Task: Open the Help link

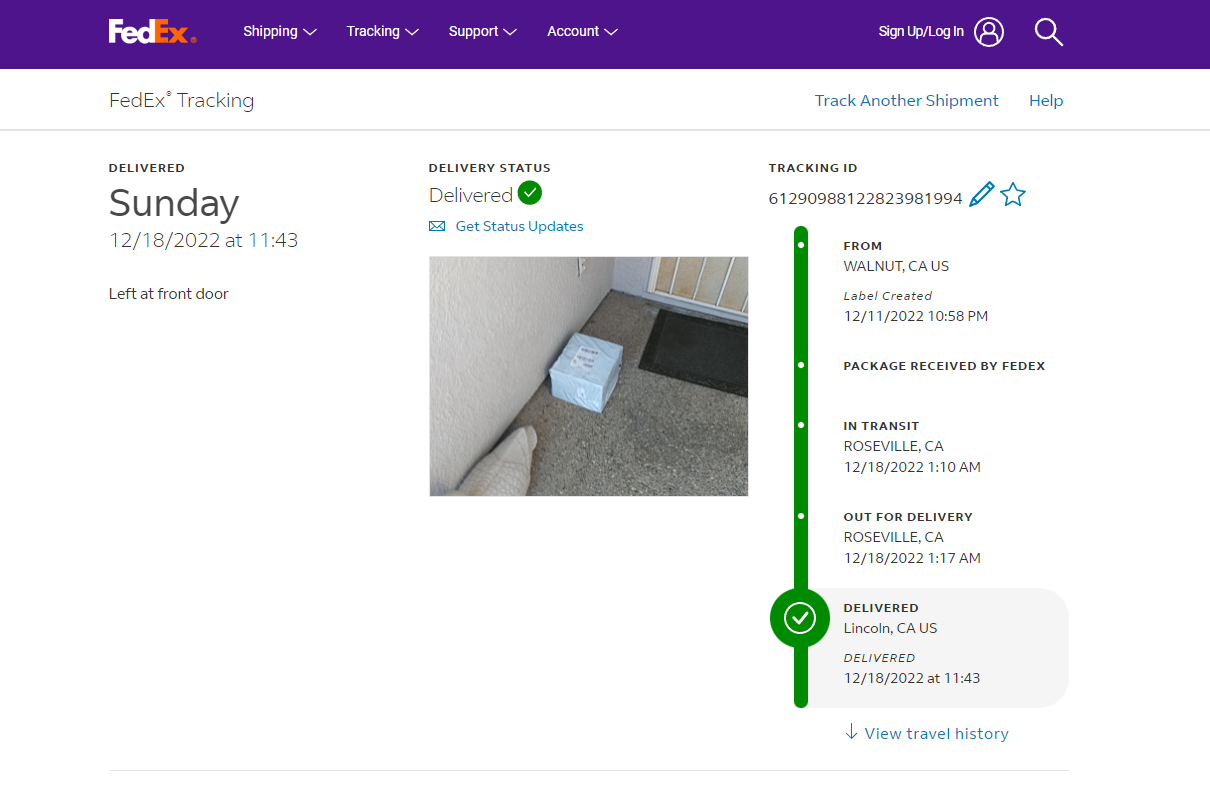Action: pos(1046,101)
